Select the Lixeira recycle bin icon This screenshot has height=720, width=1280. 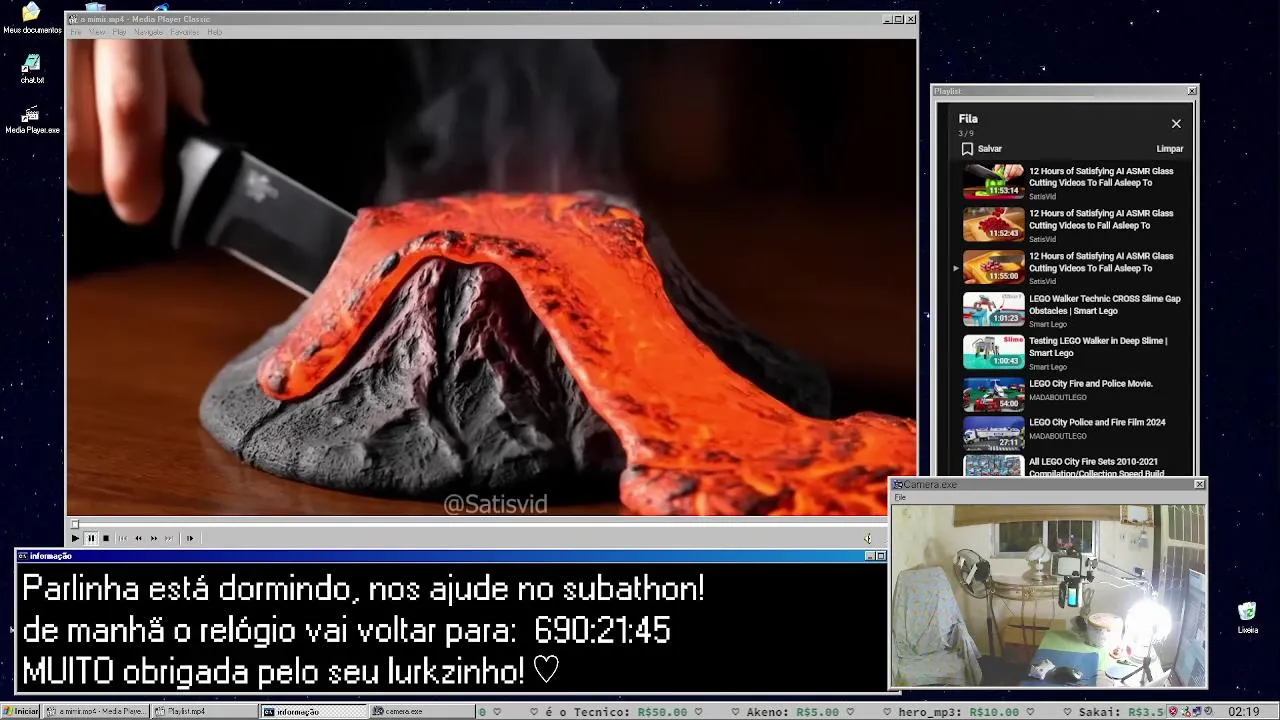point(1247,617)
